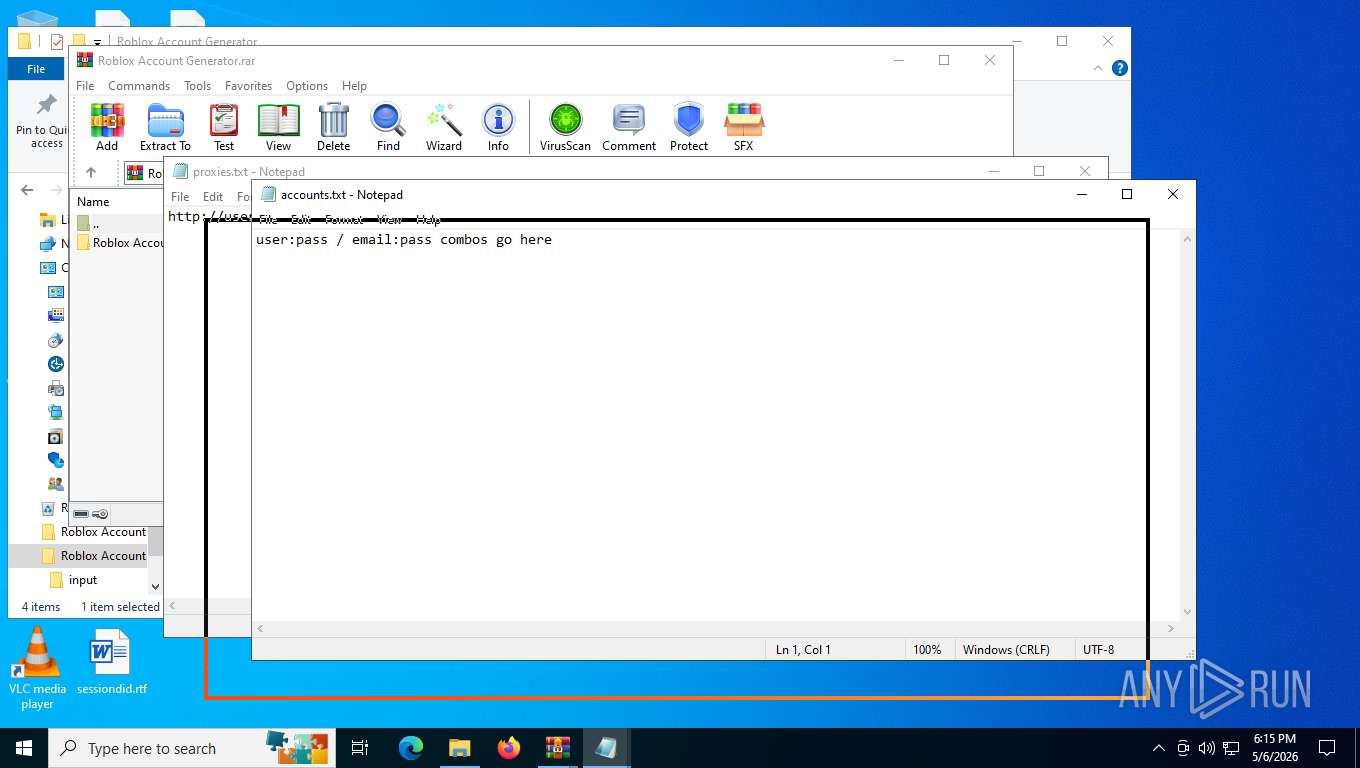Open the File menu in WinRAR
This screenshot has height=768, width=1360.
pyautogui.click(x=85, y=86)
